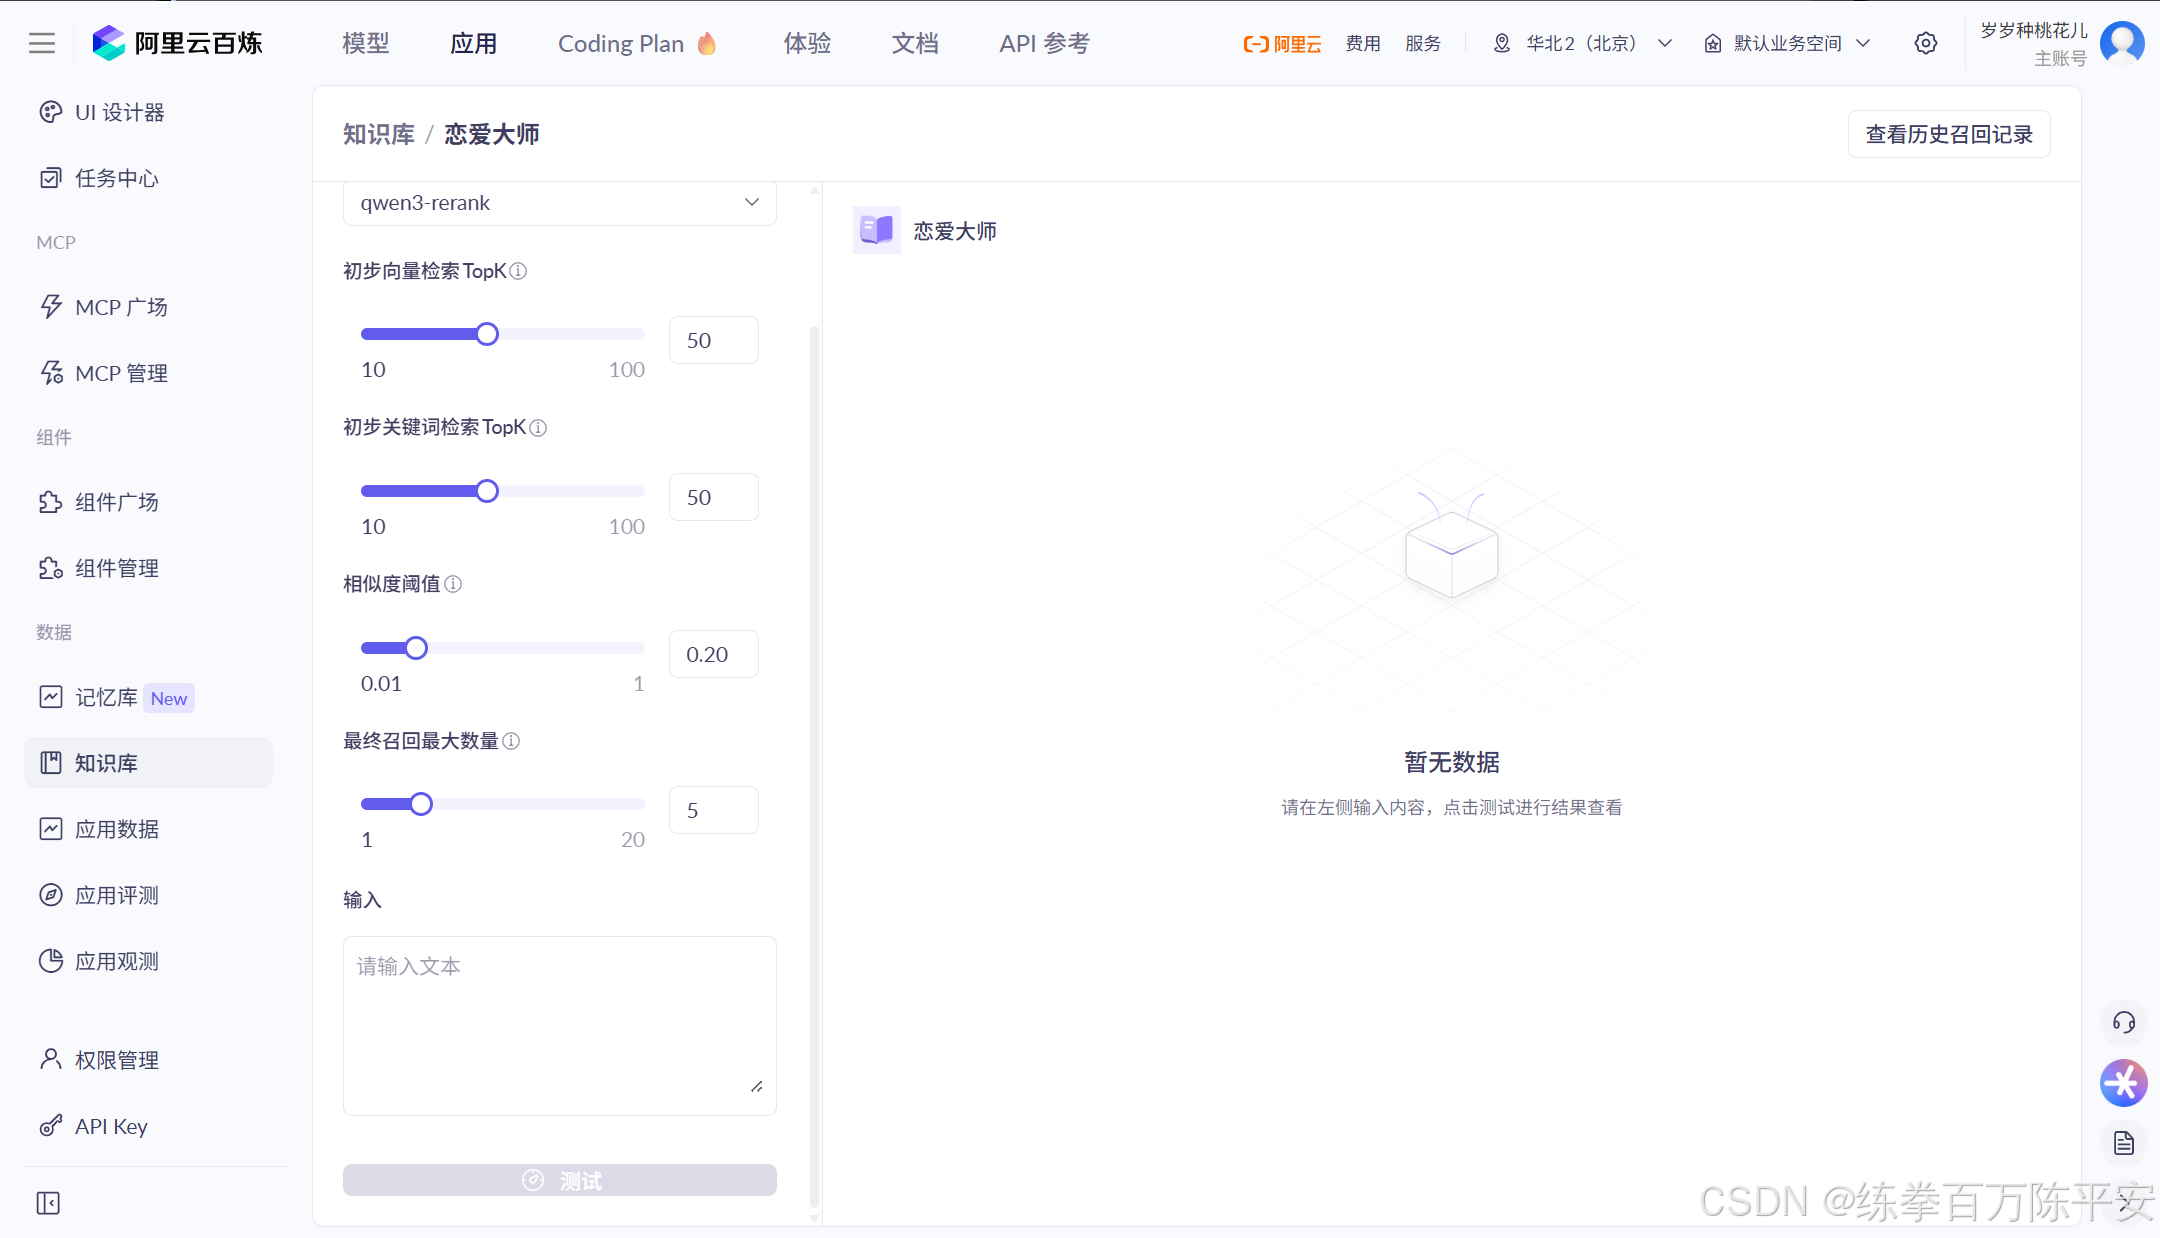Click user avatar in top right corner
This screenshot has width=2160, height=1238.
2122,43
